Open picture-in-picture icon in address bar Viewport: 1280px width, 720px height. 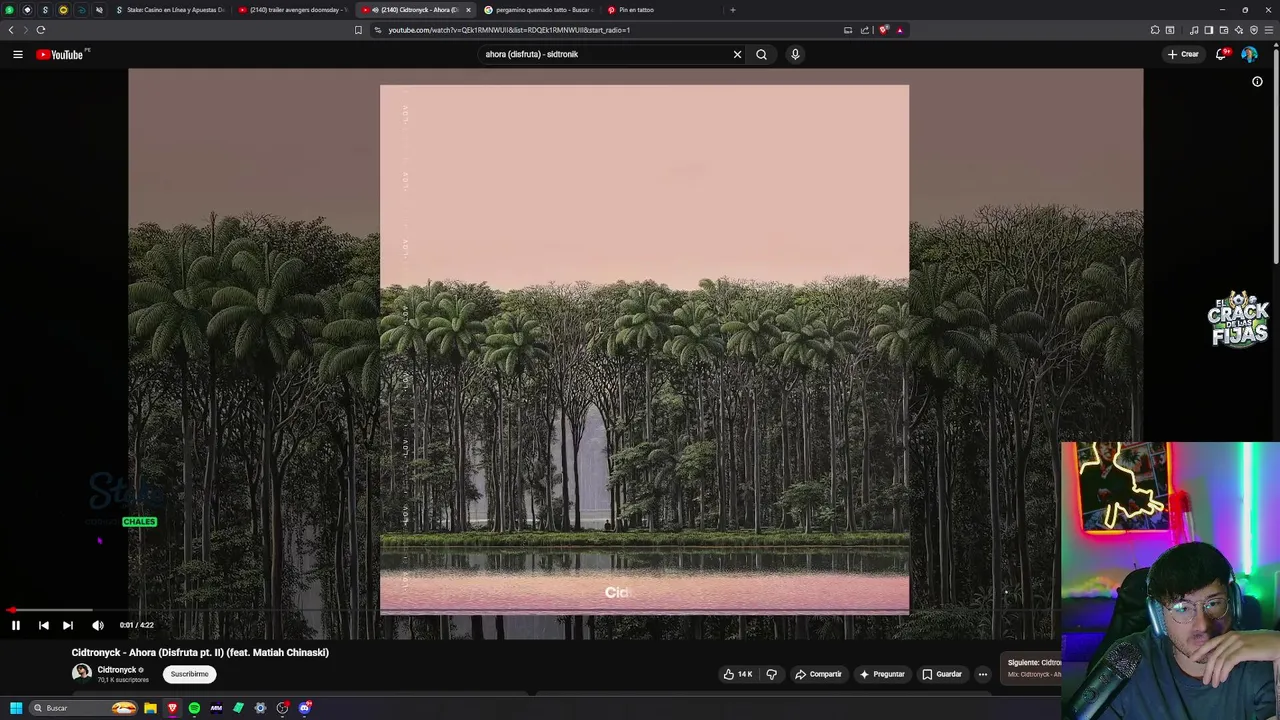[848, 30]
